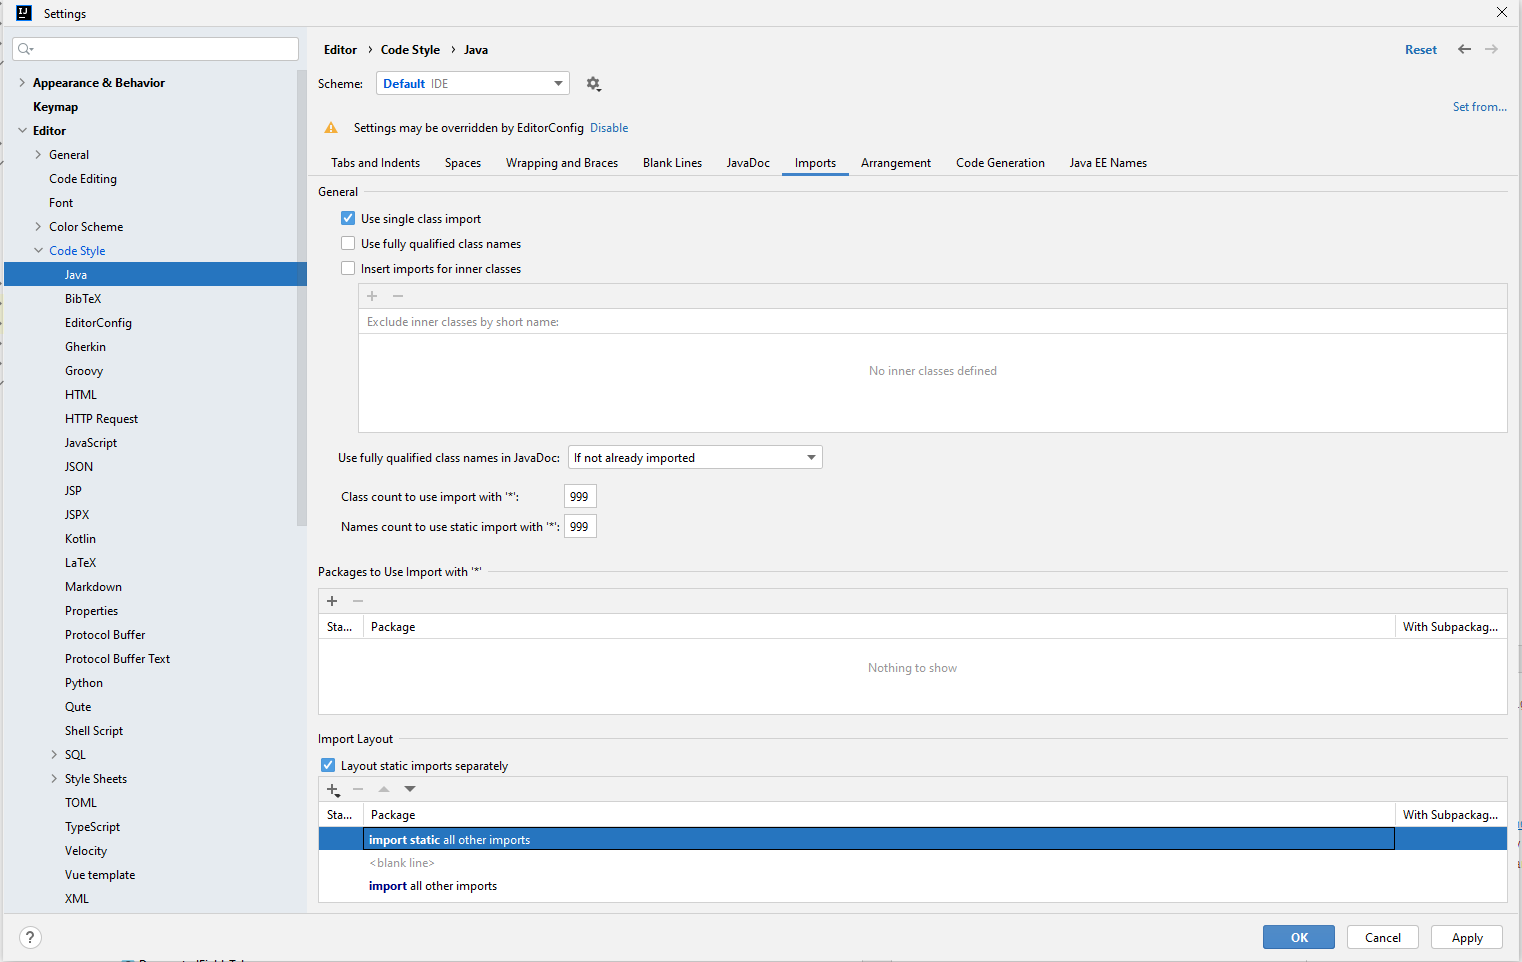Switch to the Wrapping and Braces tab
Image resolution: width=1522 pixels, height=962 pixels.
pos(561,162)
